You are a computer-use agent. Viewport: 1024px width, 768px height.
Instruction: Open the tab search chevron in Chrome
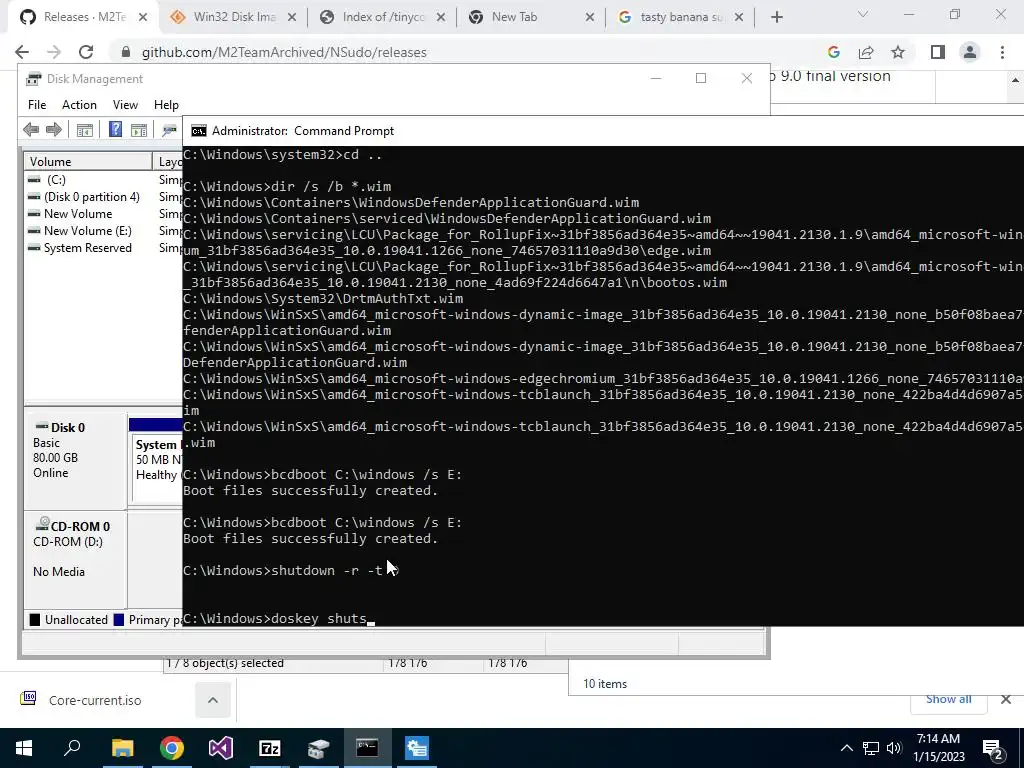[863, 14]
